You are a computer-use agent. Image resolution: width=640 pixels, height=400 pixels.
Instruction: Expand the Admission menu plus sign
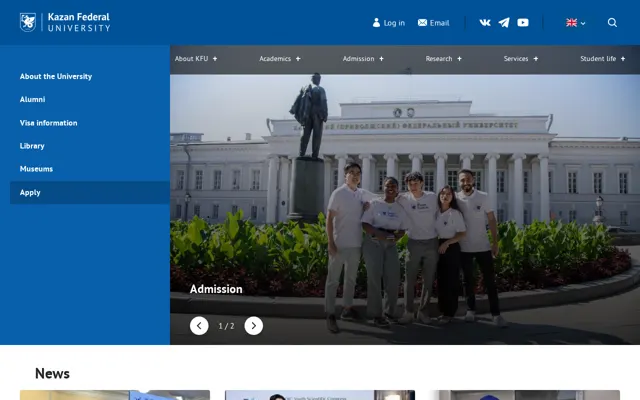pyautogui.click(x=381, y=59)
